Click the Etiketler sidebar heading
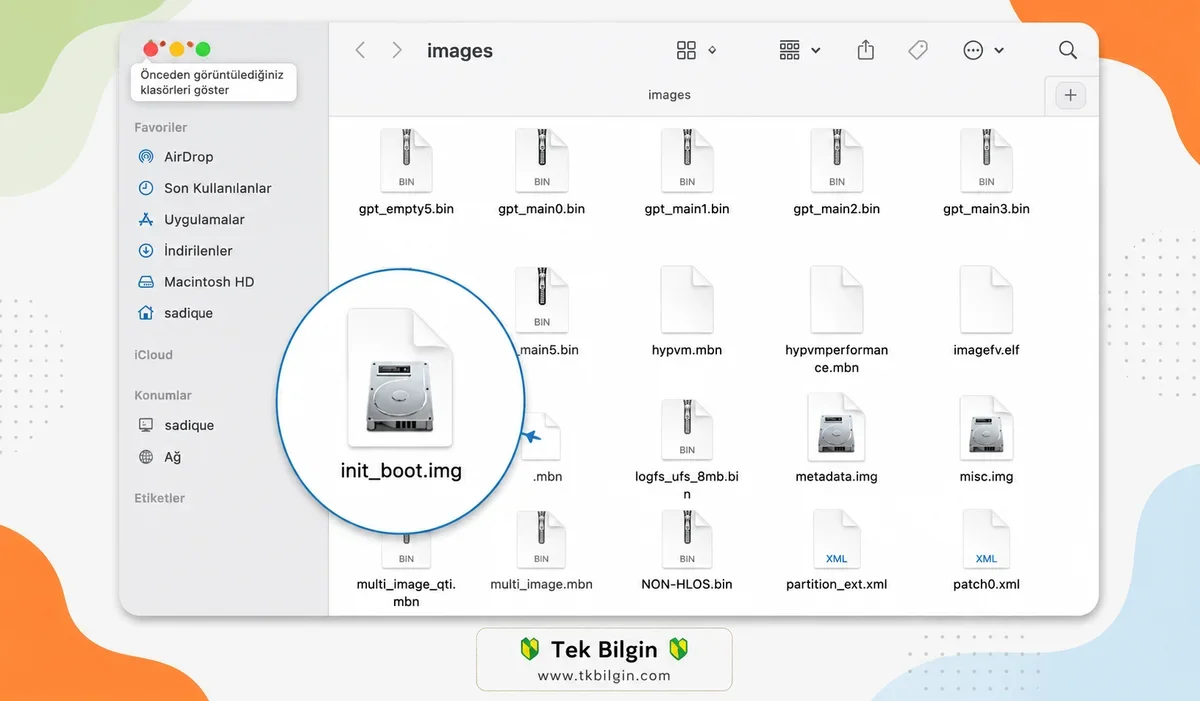 160,498
